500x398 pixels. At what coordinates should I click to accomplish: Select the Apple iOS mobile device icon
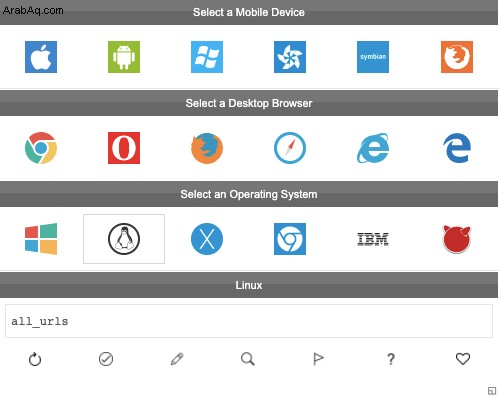pyautogui.click(x=41, y=57)
